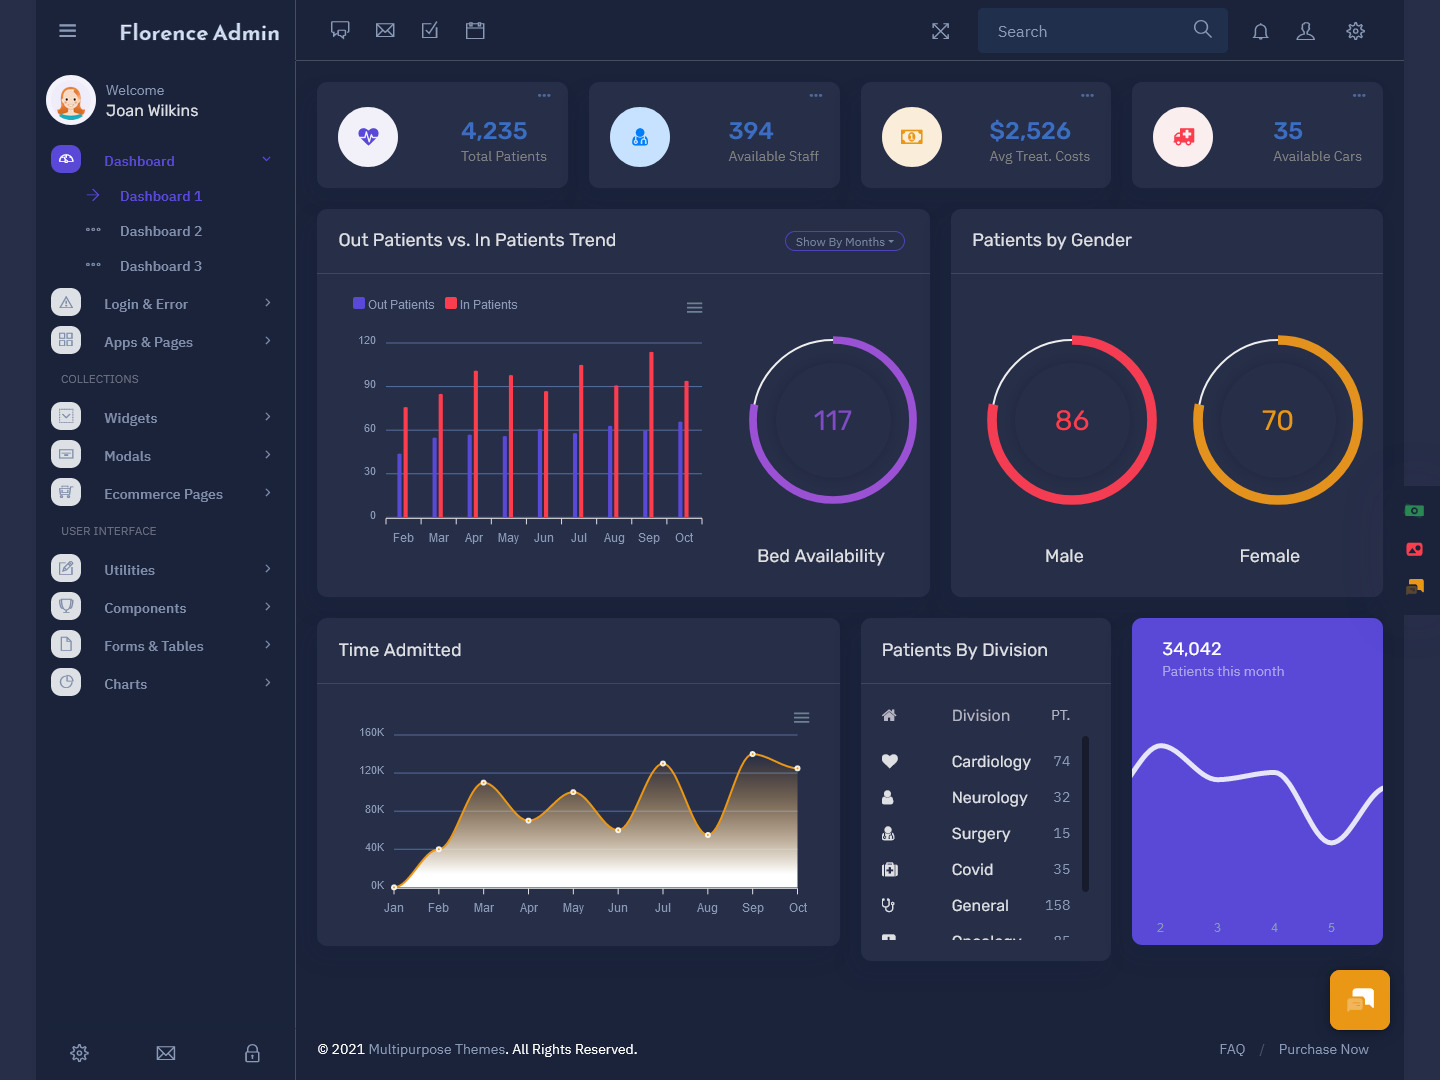Toggle fullscreen mode from the header

pos(940,31)
